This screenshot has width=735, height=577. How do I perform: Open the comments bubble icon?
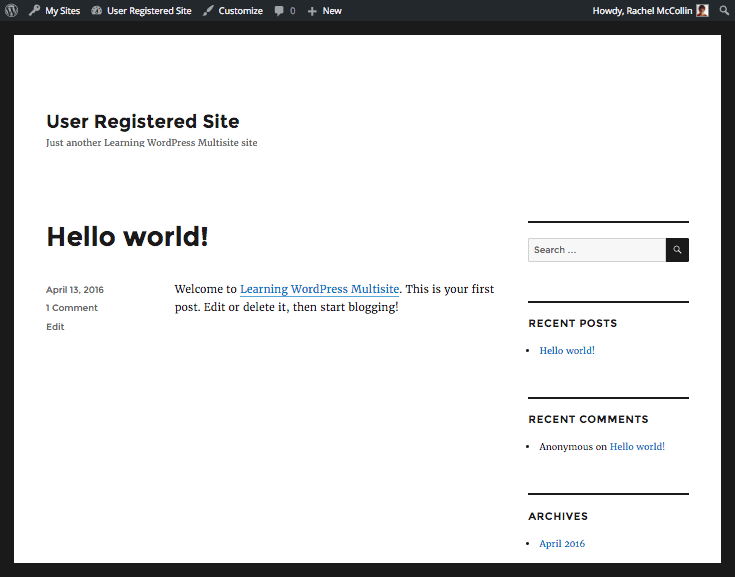279,11
